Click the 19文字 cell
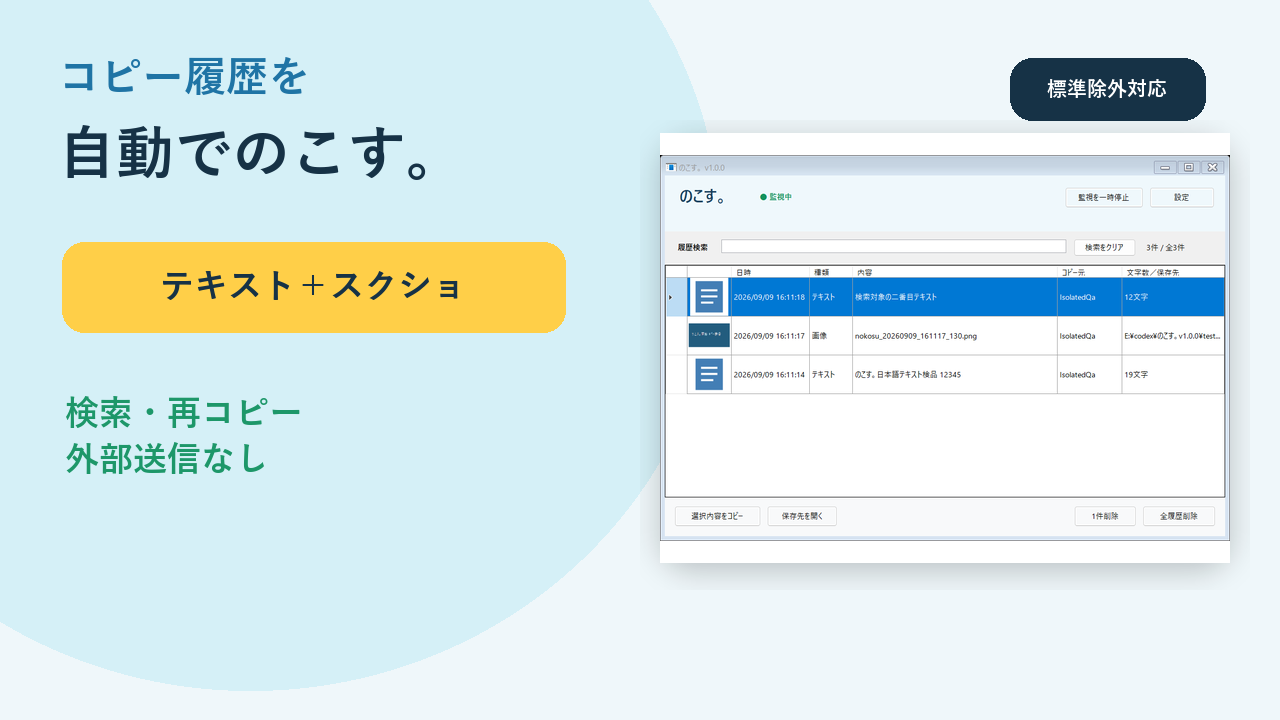 [1173, 374]
